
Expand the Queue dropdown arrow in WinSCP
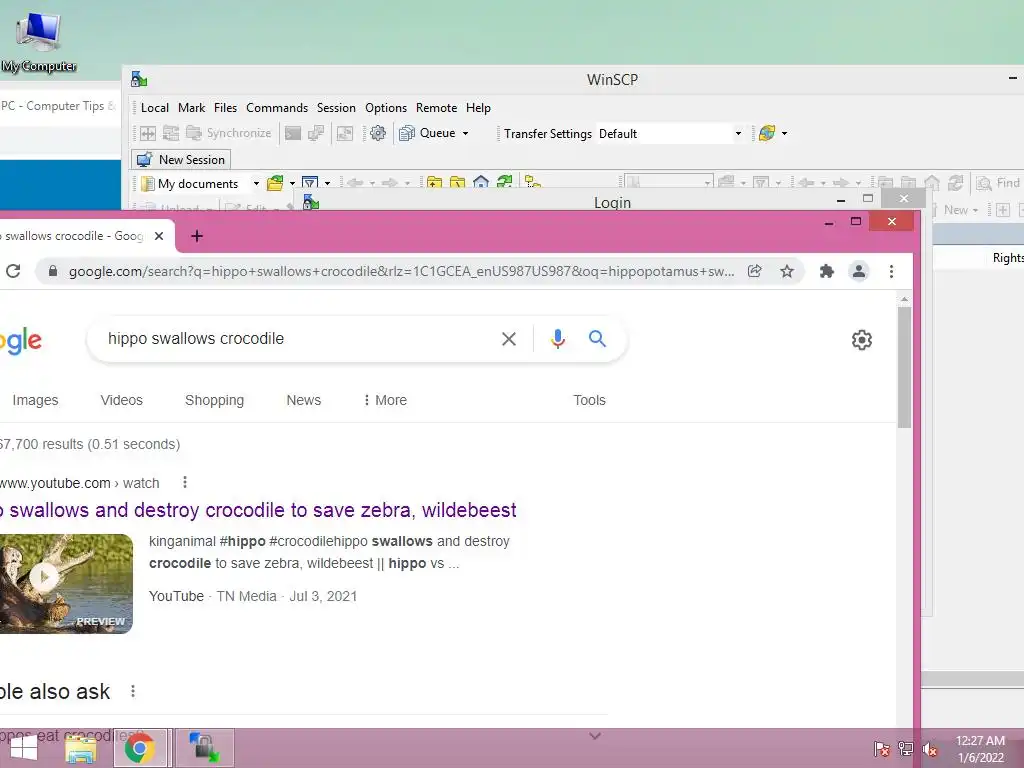click(x=466, y=133)
